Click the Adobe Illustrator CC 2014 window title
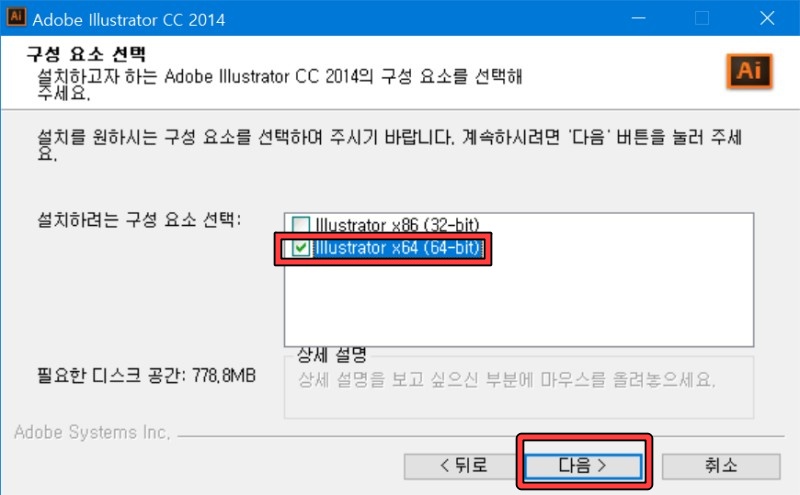Screen dimensions: 800x495 click(x=129, y=20)
